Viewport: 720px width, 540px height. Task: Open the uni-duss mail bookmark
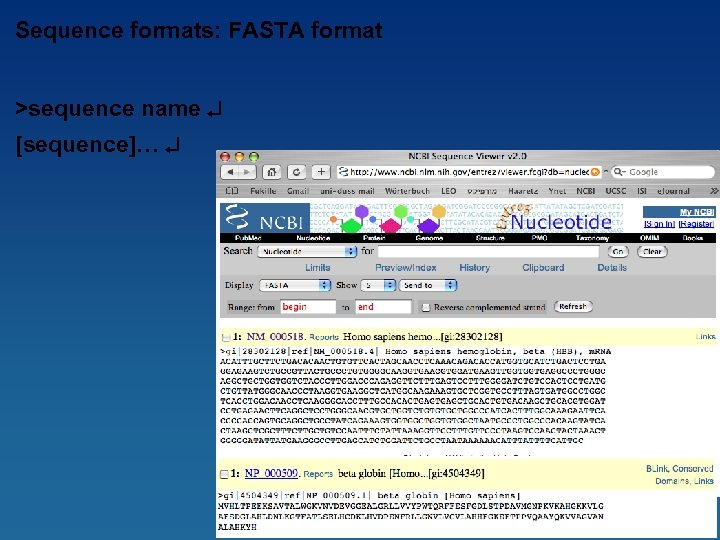click(347, 191)
